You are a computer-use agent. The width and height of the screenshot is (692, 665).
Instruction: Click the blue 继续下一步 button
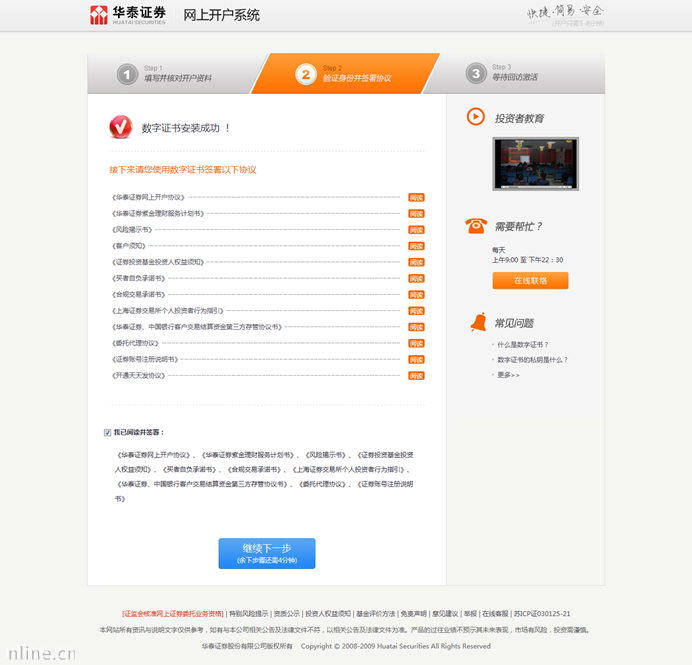coord(267,553)
